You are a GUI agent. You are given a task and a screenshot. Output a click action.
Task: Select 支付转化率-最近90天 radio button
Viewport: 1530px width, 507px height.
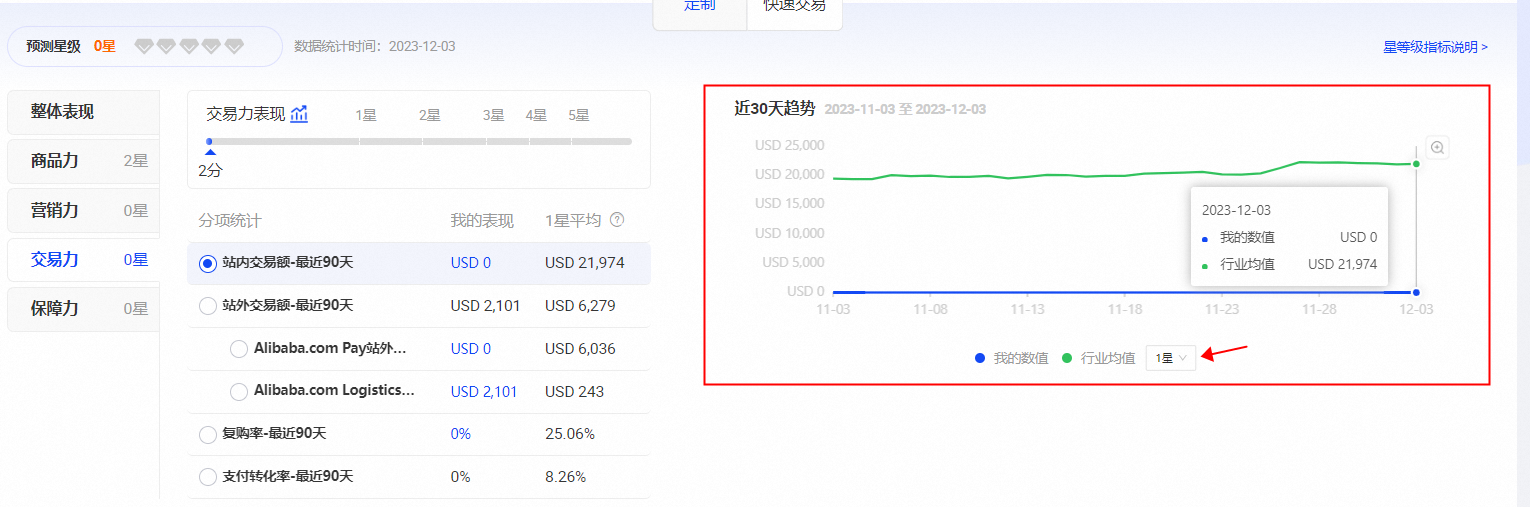(208, 477)
